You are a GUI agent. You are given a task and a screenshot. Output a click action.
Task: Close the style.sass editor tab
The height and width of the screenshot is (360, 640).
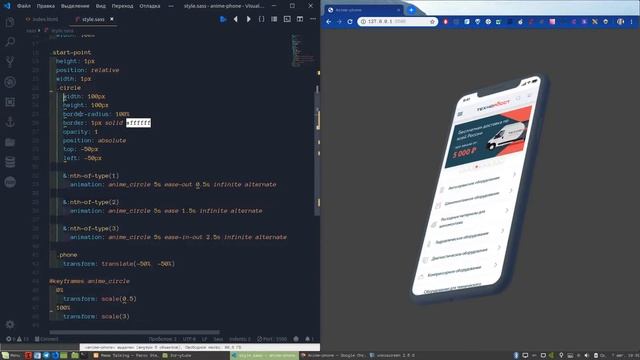tap(111, 19)
